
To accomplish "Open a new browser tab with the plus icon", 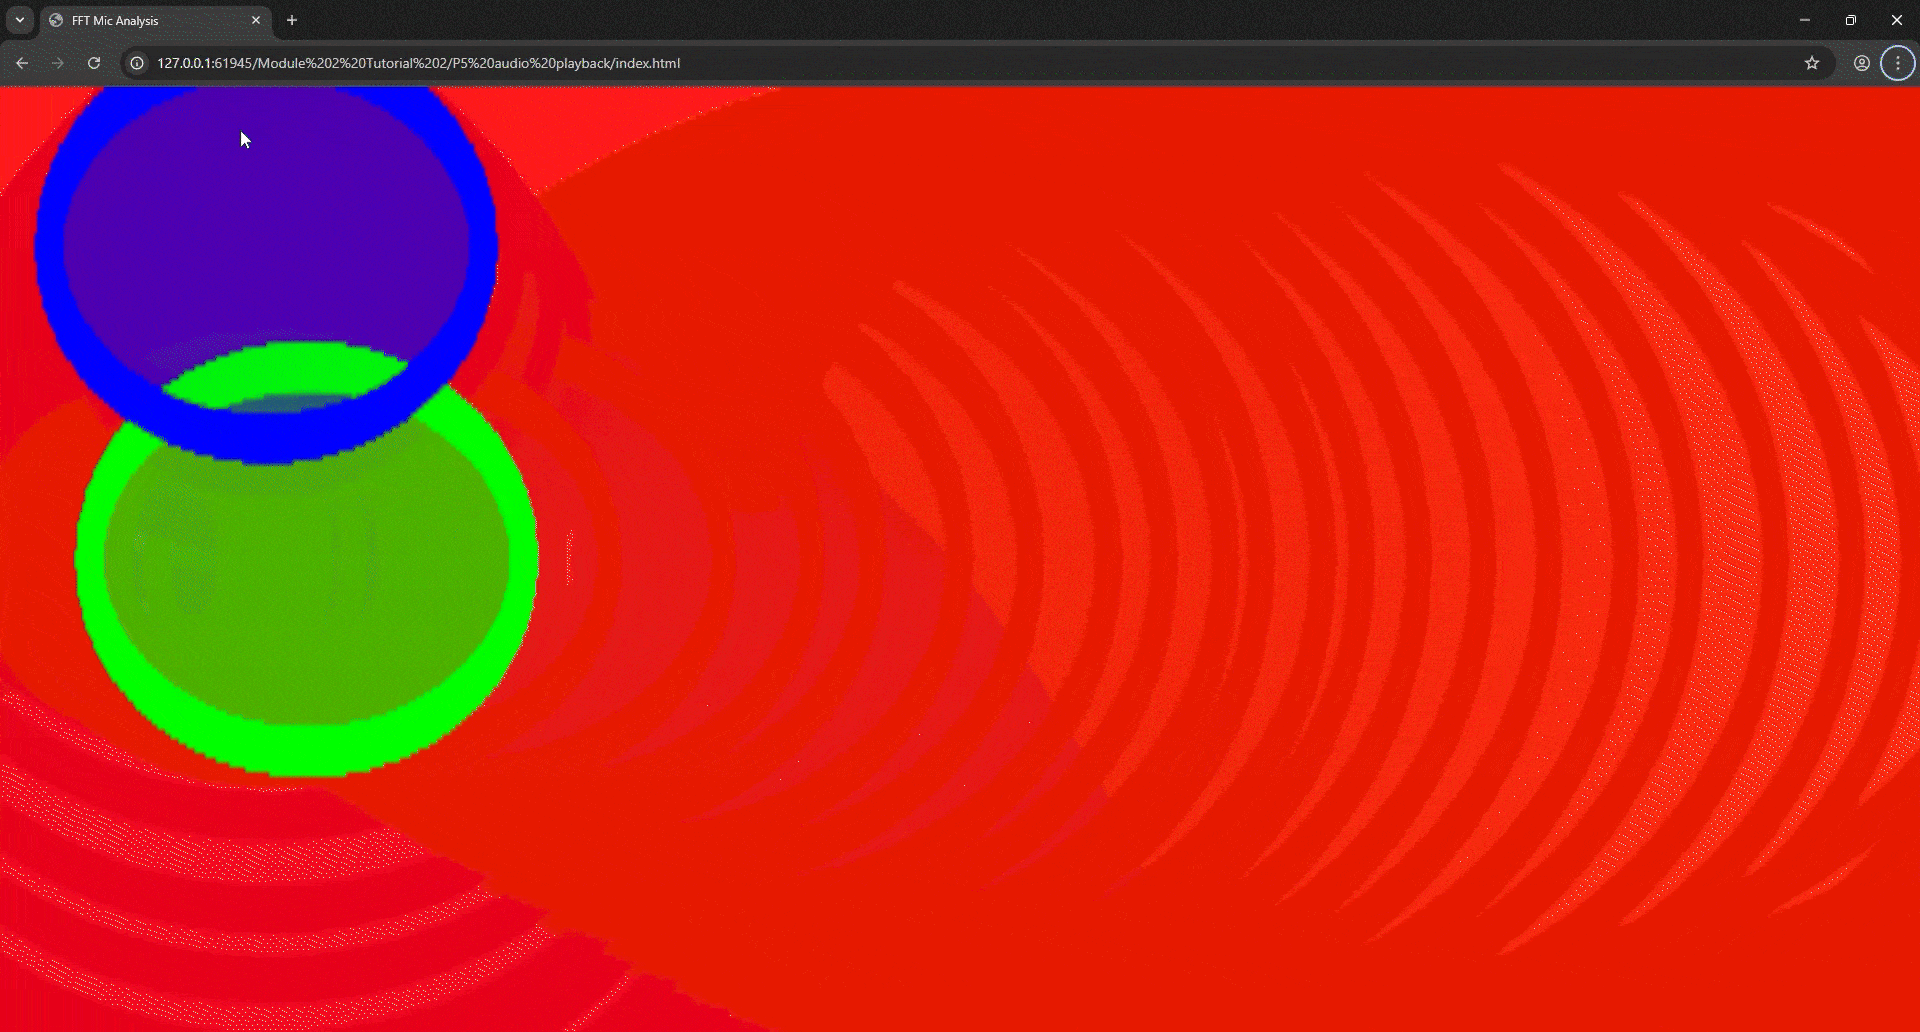I will click(x=291, y=20).
